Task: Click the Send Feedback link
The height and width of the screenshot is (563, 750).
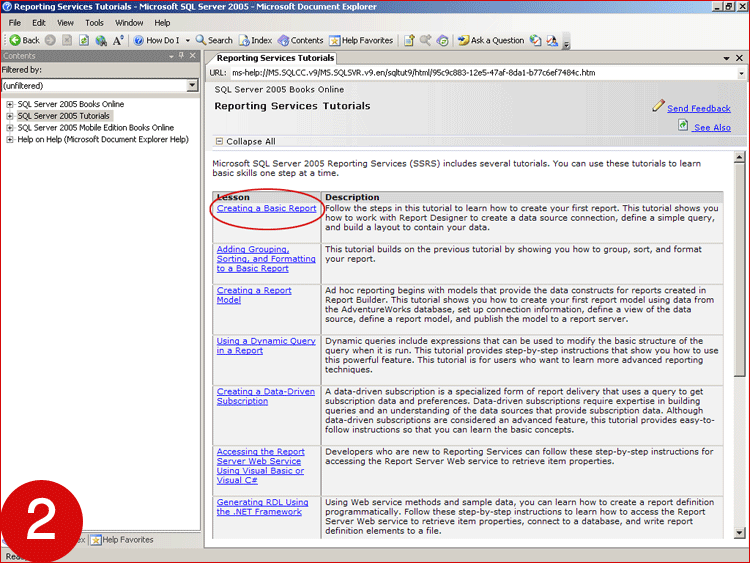Action: (699, 109)
